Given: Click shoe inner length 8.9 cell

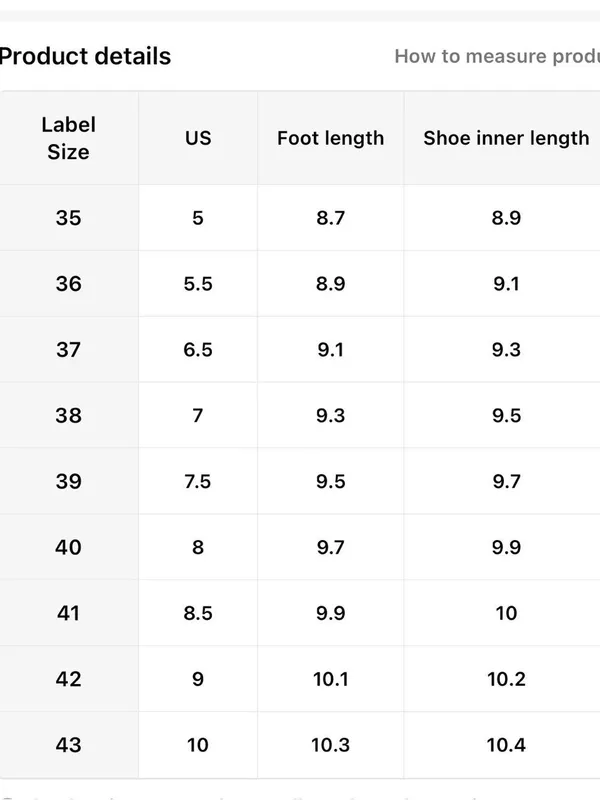Looking at the screenshot, I should click(x=502, y=218).
